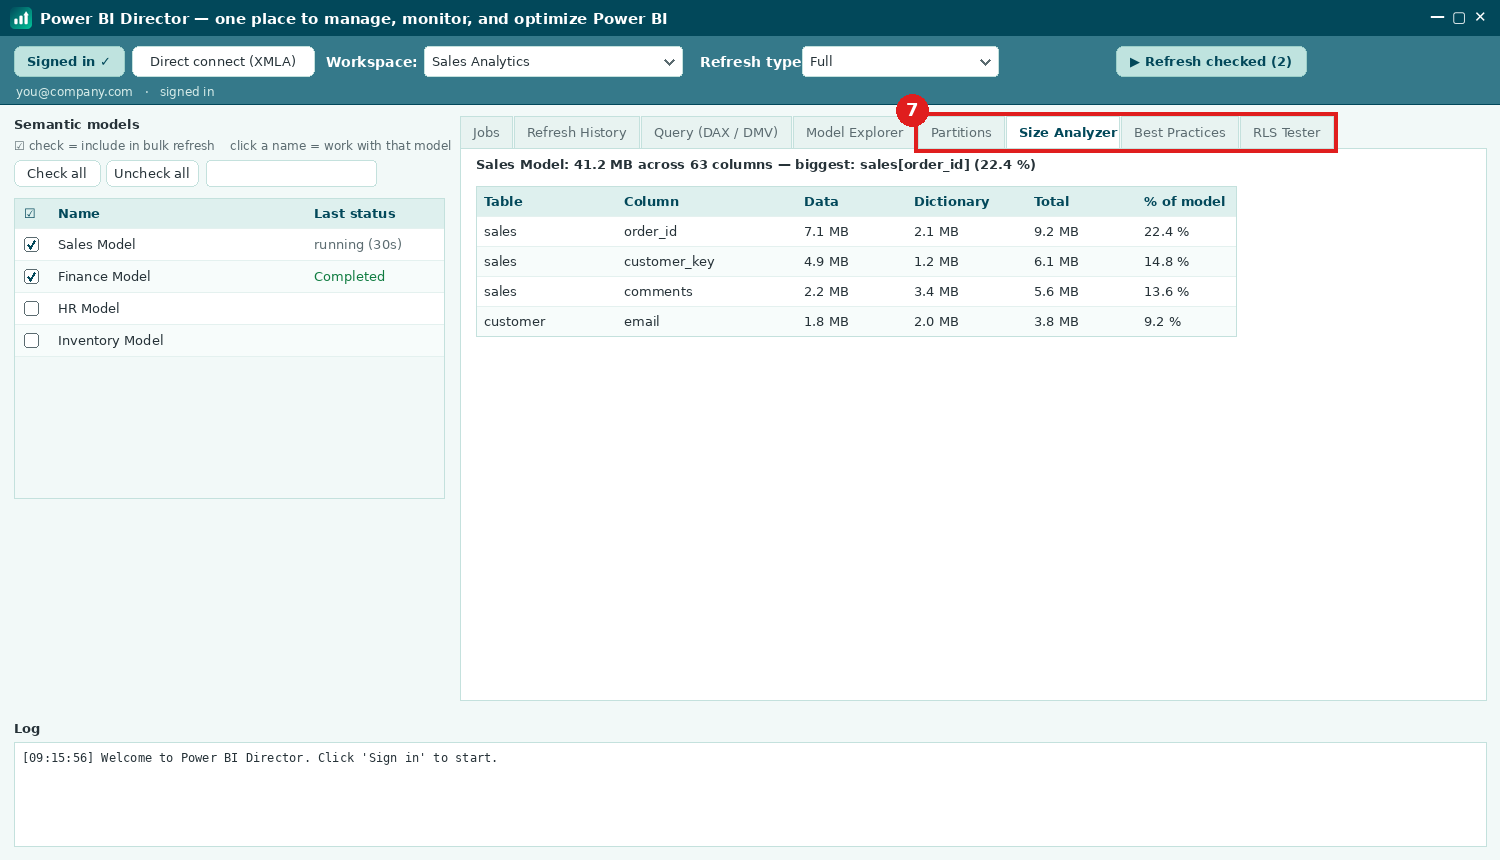Select HR Model name in list
Image resolution: width=1500 pixels, height=860 pixels.
[89, 309]
